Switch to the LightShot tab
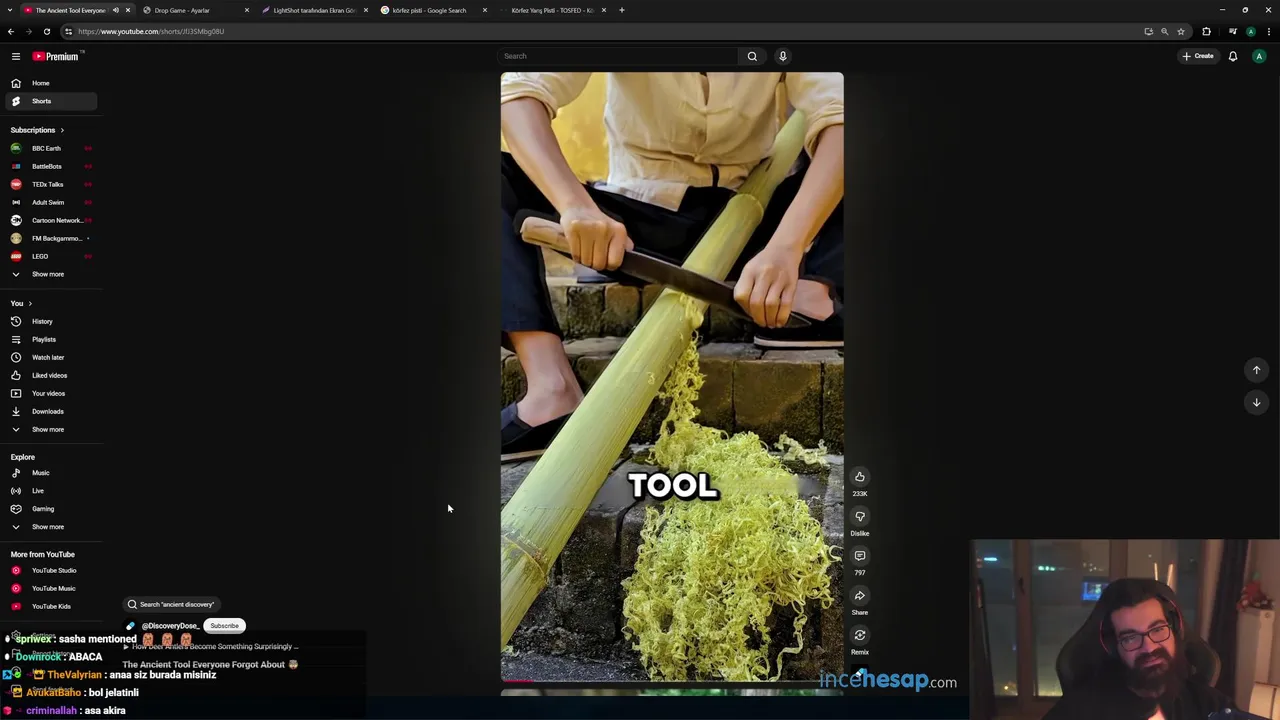 point(314,10)
